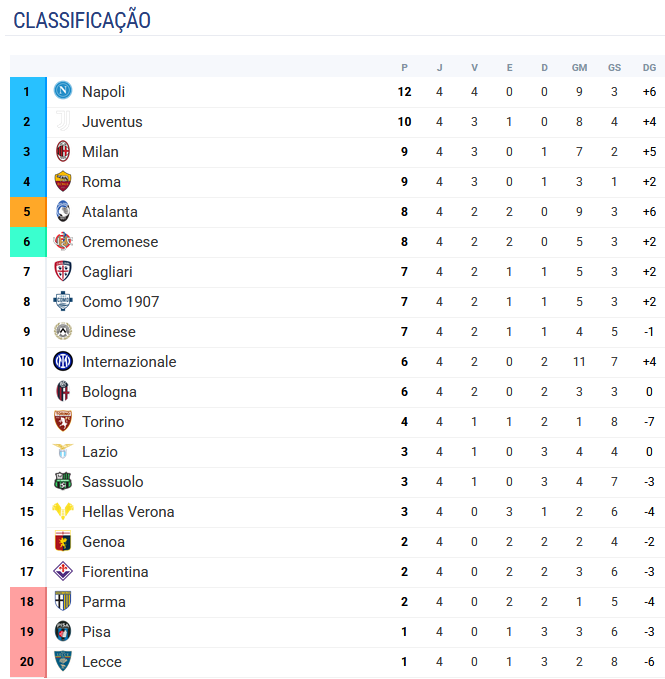This screenshot has width=665, height=679.
Task: Click the Lazio eagle crest
Action: pyautogui.click(x=63, y=451)
